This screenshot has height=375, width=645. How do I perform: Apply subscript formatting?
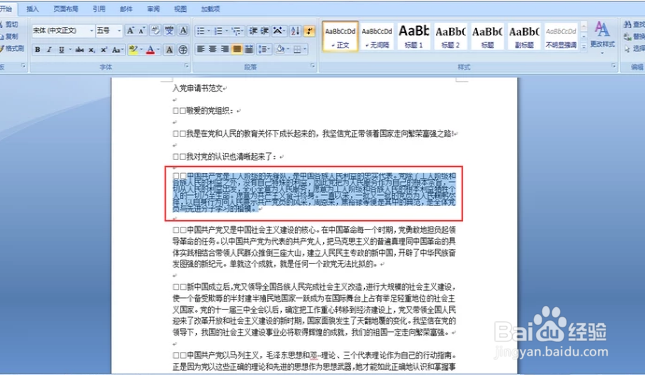click(92, 50)
